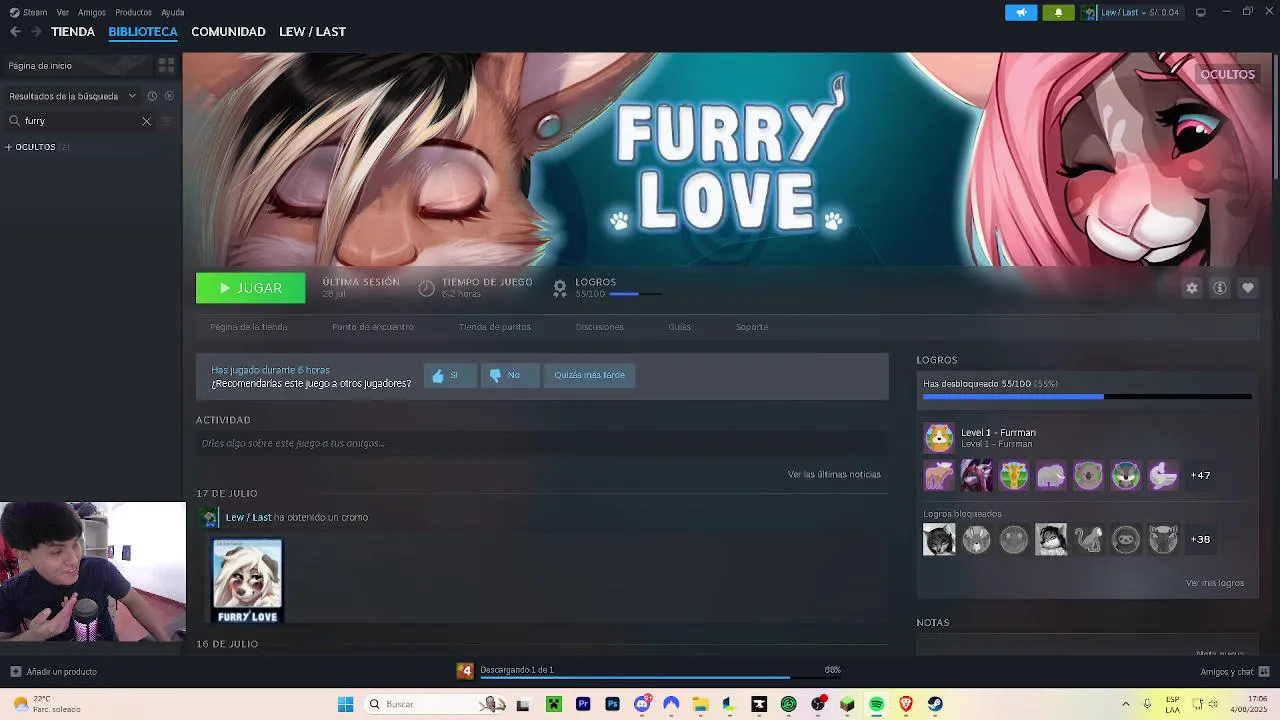
Task: Show the +47 more unlocked achievements
Action: 1201,476
